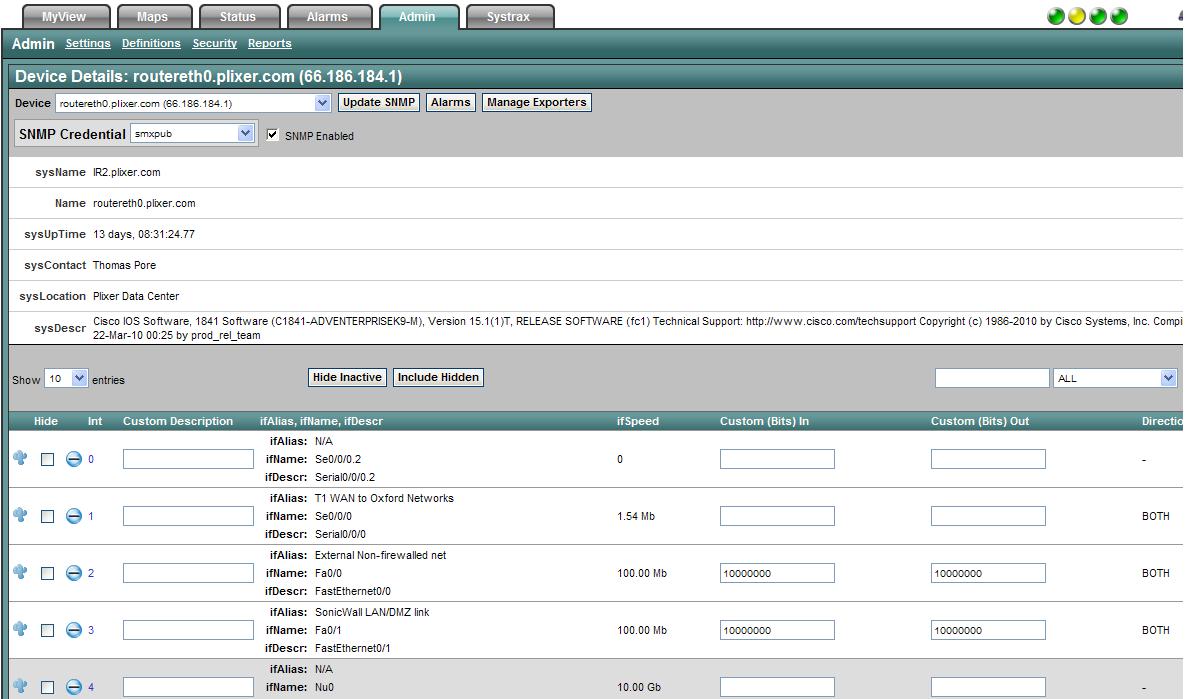Click the Include Hidden button

438,377
